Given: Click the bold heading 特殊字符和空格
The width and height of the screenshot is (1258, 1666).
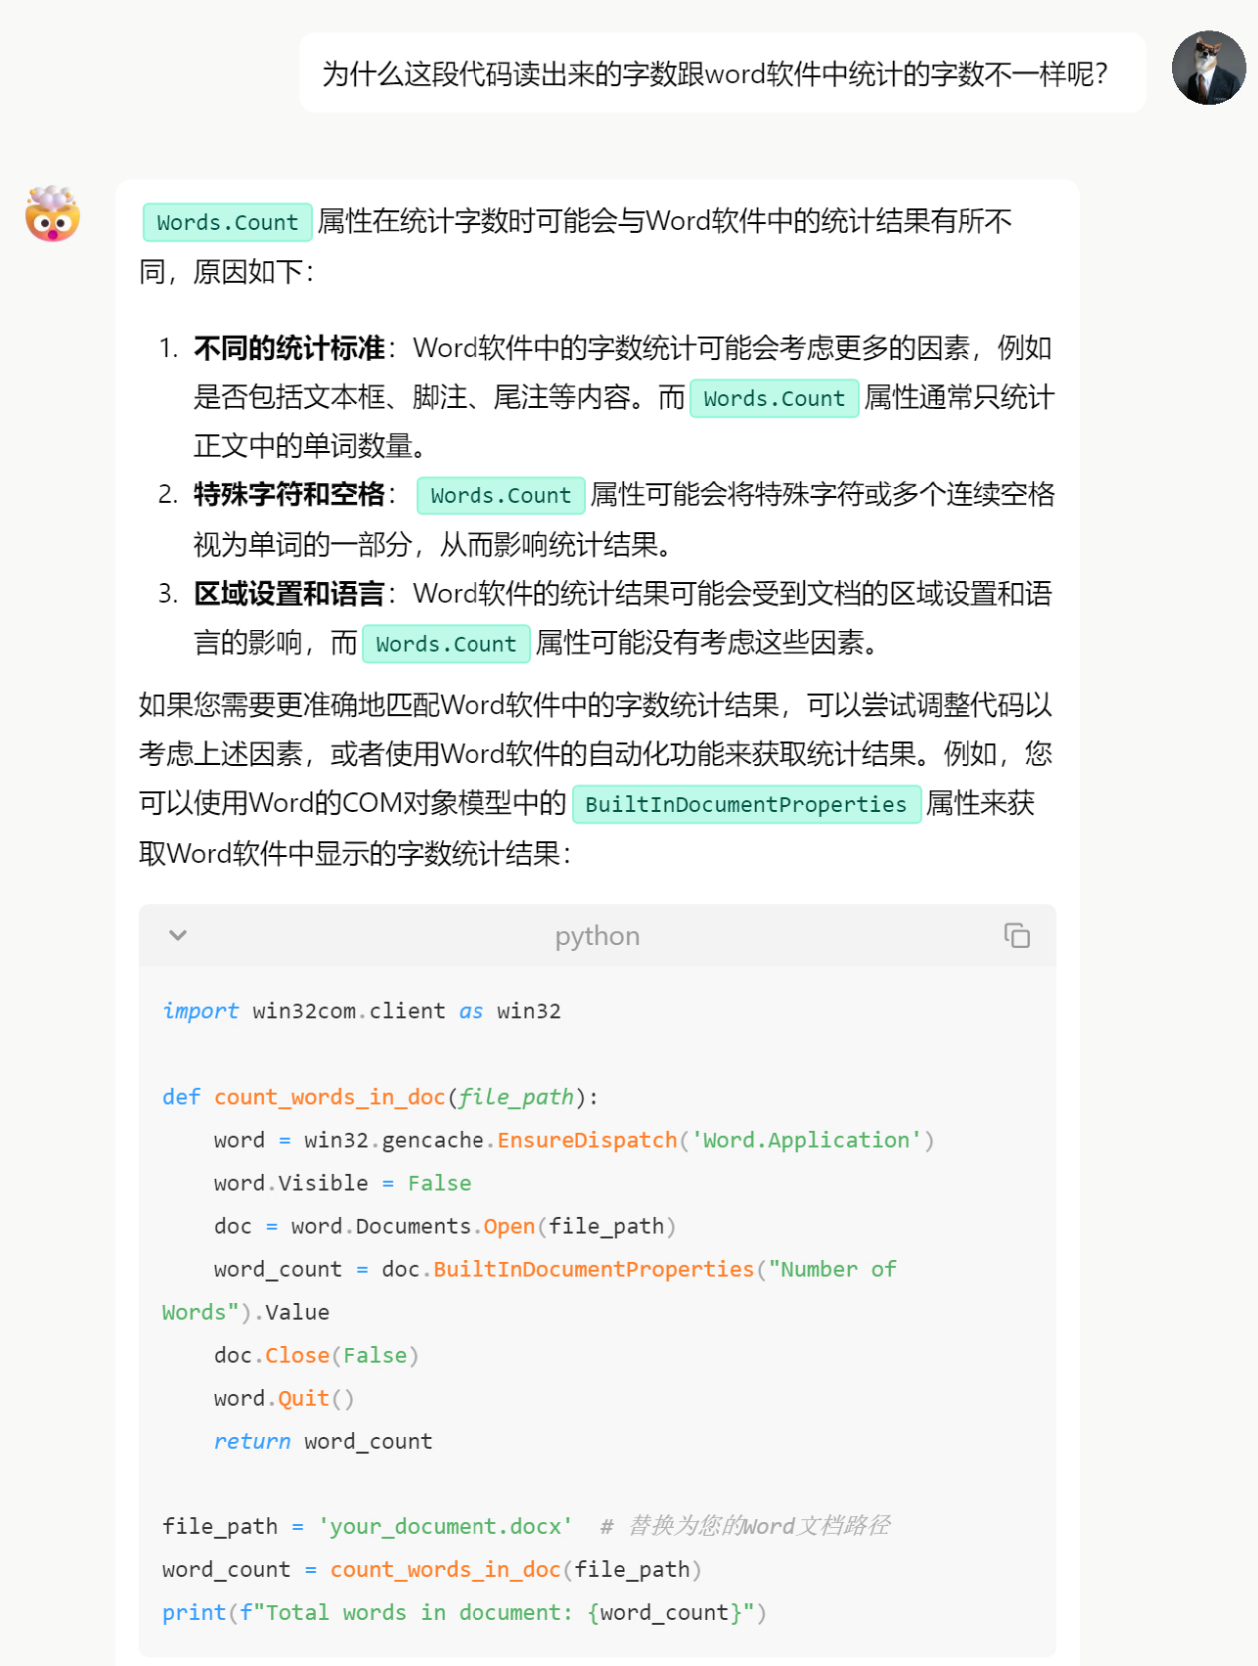Looking at the screenshot, I should tap(289, 495).
